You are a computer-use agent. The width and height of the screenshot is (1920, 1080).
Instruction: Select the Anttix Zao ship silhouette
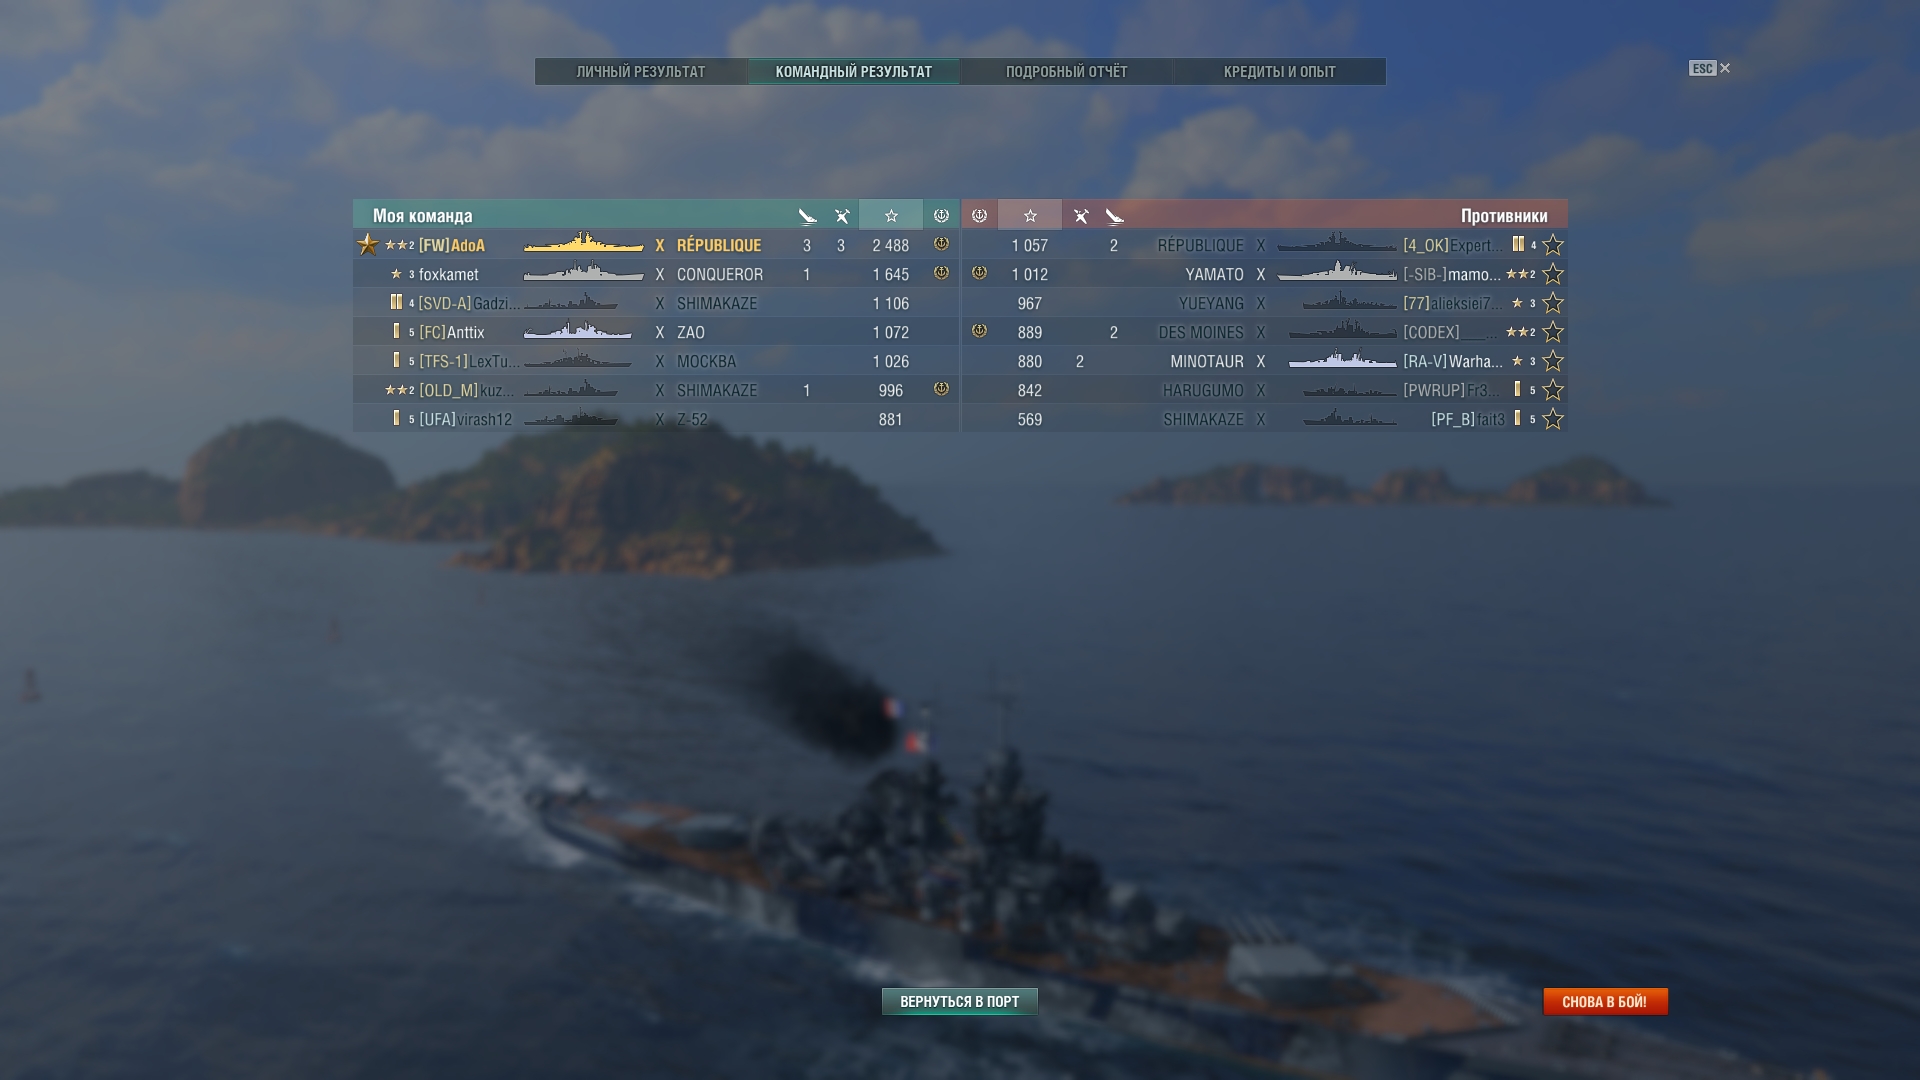[x=578, y=331]
